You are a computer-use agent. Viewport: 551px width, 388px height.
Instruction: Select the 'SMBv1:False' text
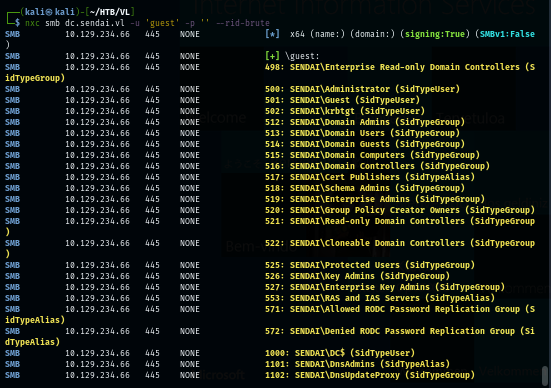click(507, 34)
